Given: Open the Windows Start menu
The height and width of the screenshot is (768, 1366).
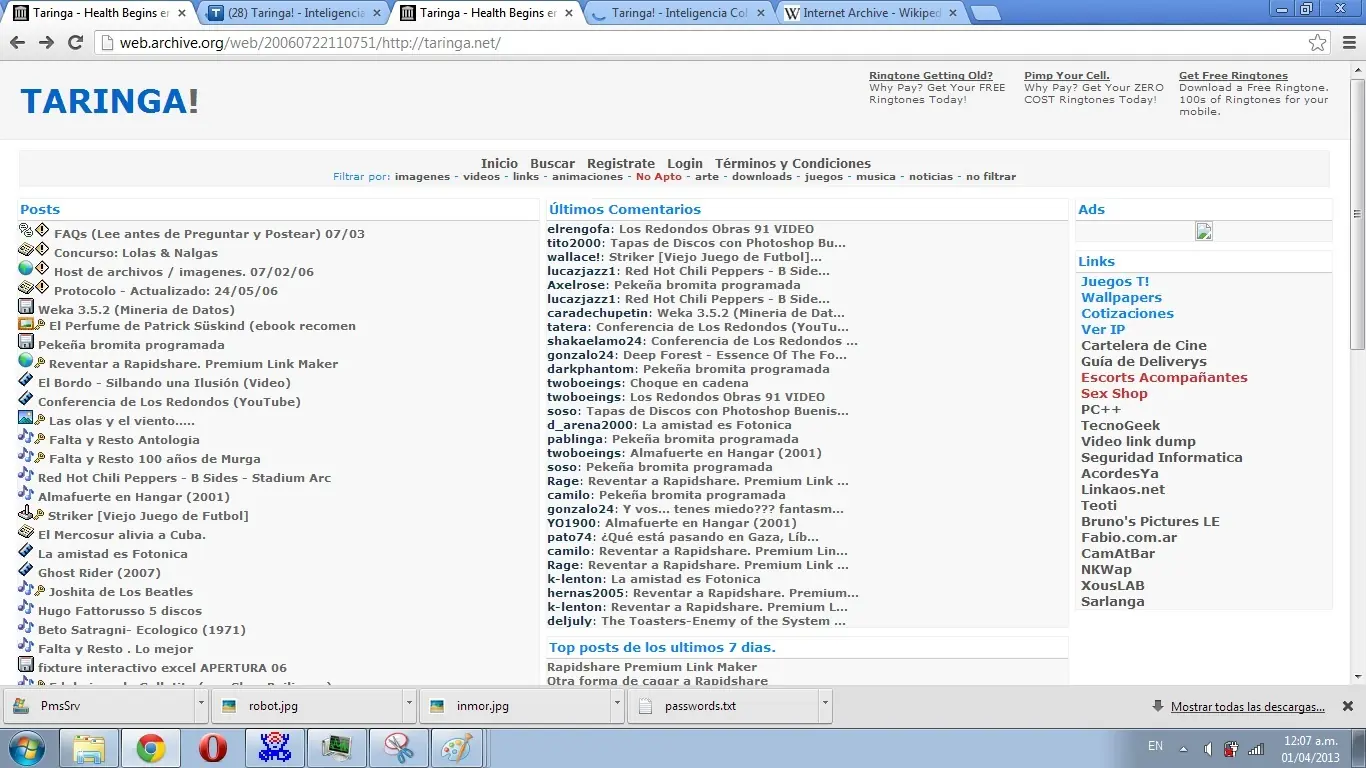Looking at the screenshot, I should [x=26, y=748].
